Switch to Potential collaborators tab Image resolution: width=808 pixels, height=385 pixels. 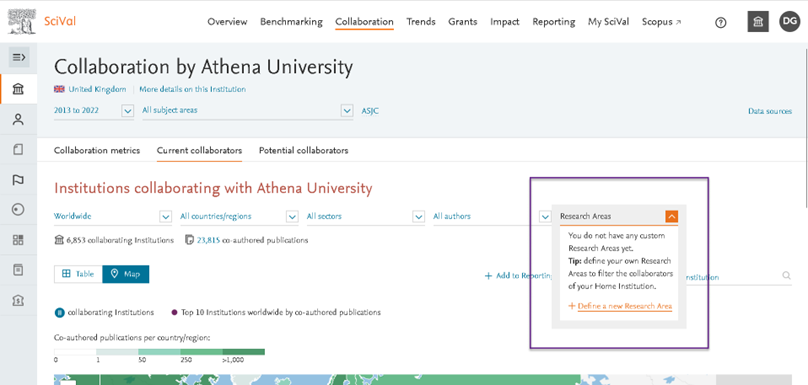click(x=304, y=150)
